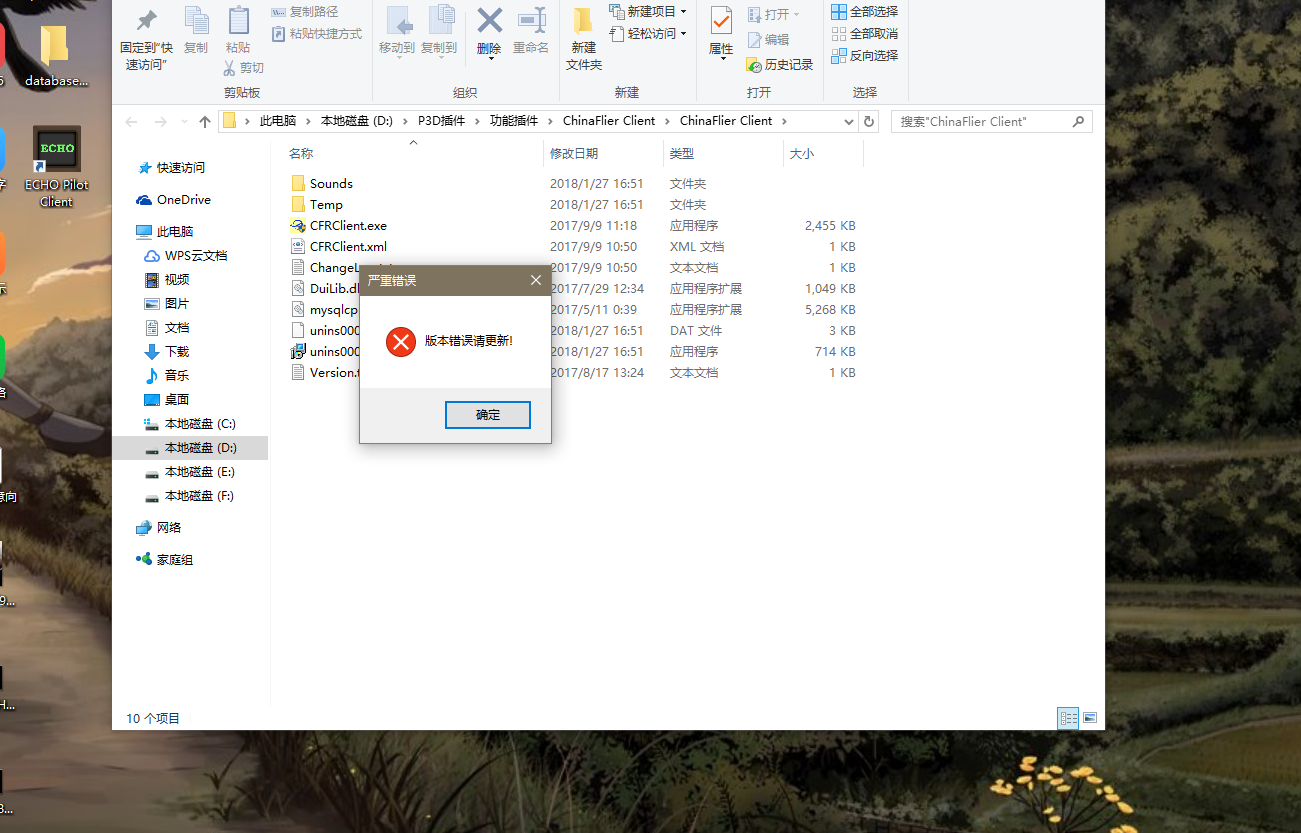Select 视频 in the navigation pane
1301x833 pixels.
pyautogui.click(x=177, y=280)
